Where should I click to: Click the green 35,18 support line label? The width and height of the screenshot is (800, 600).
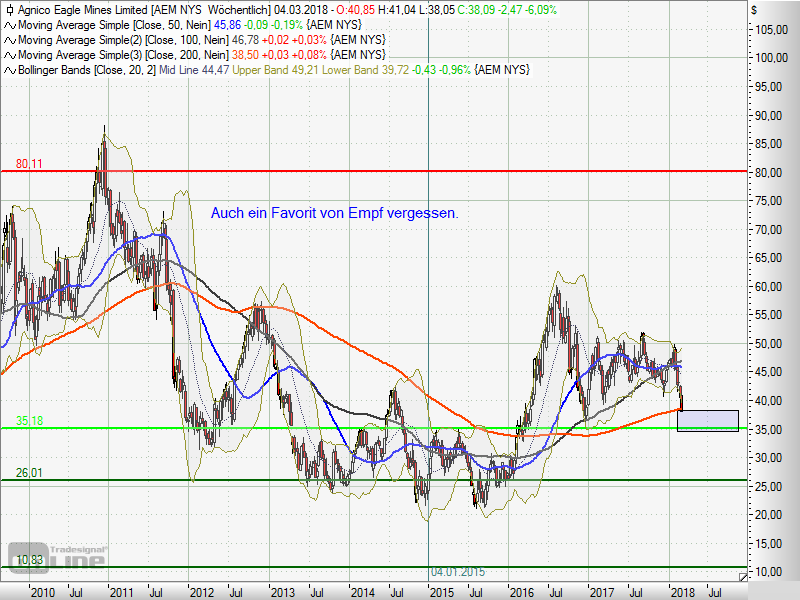click(x=28, y=421)
